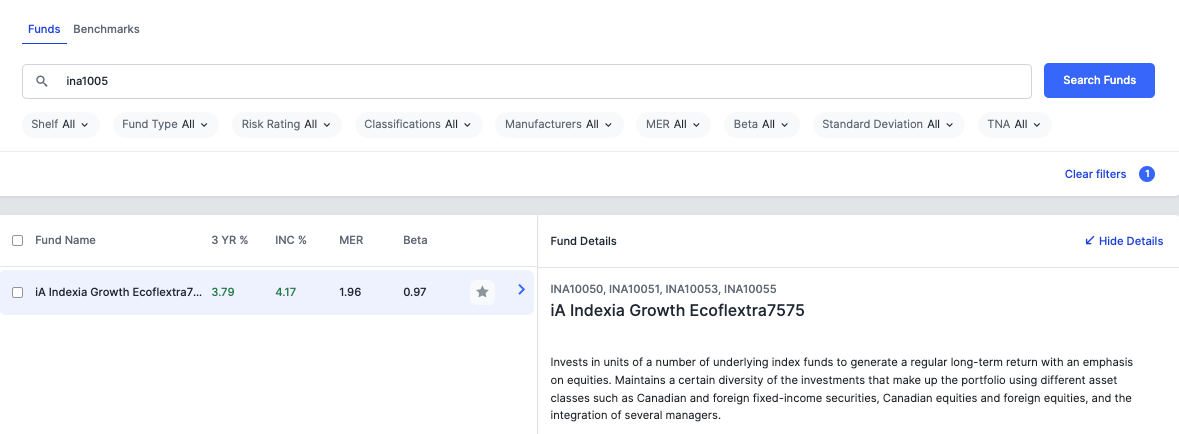The height and width of the screenshot is (434, 1179).
Task: Open the Standard Deviation filter
Action: tap(888, 125)
